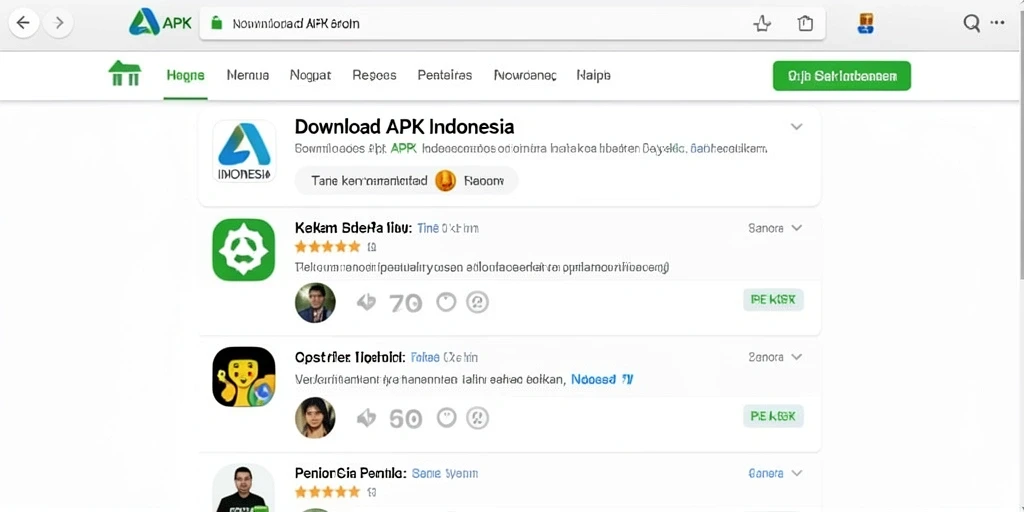Click the star rating in the Kekam Sdeña row

click(x=327, y=247)
